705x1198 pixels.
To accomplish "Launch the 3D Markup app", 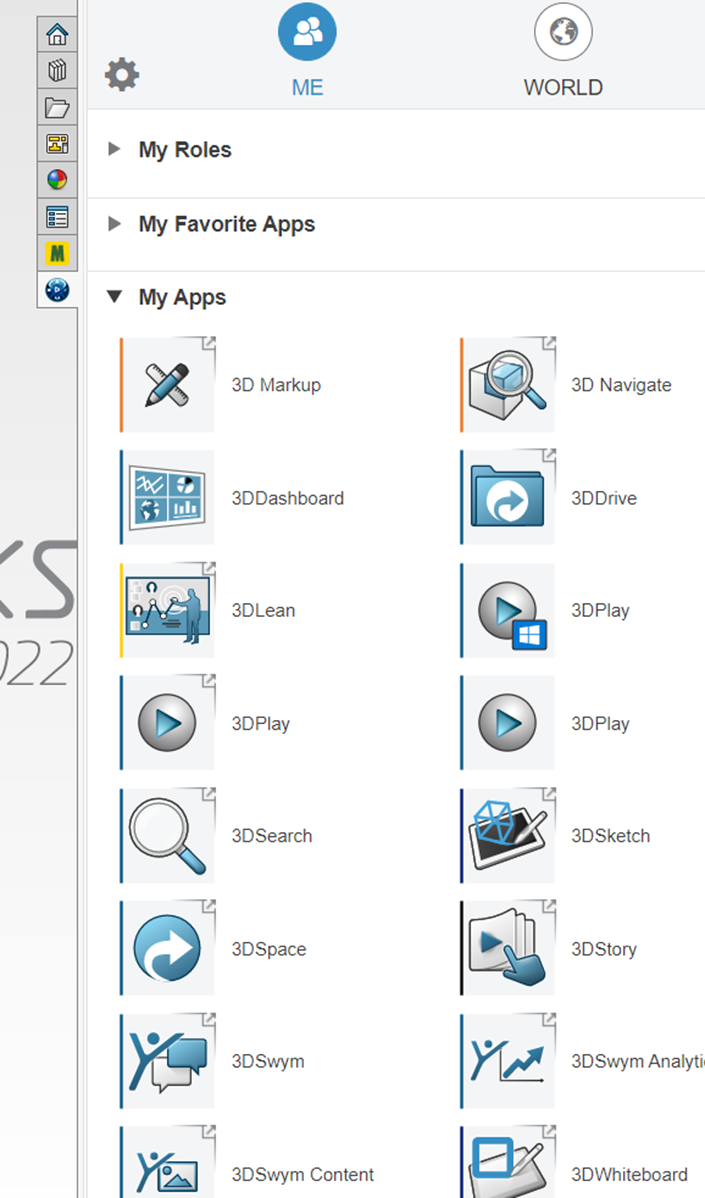I will point(168,385).
